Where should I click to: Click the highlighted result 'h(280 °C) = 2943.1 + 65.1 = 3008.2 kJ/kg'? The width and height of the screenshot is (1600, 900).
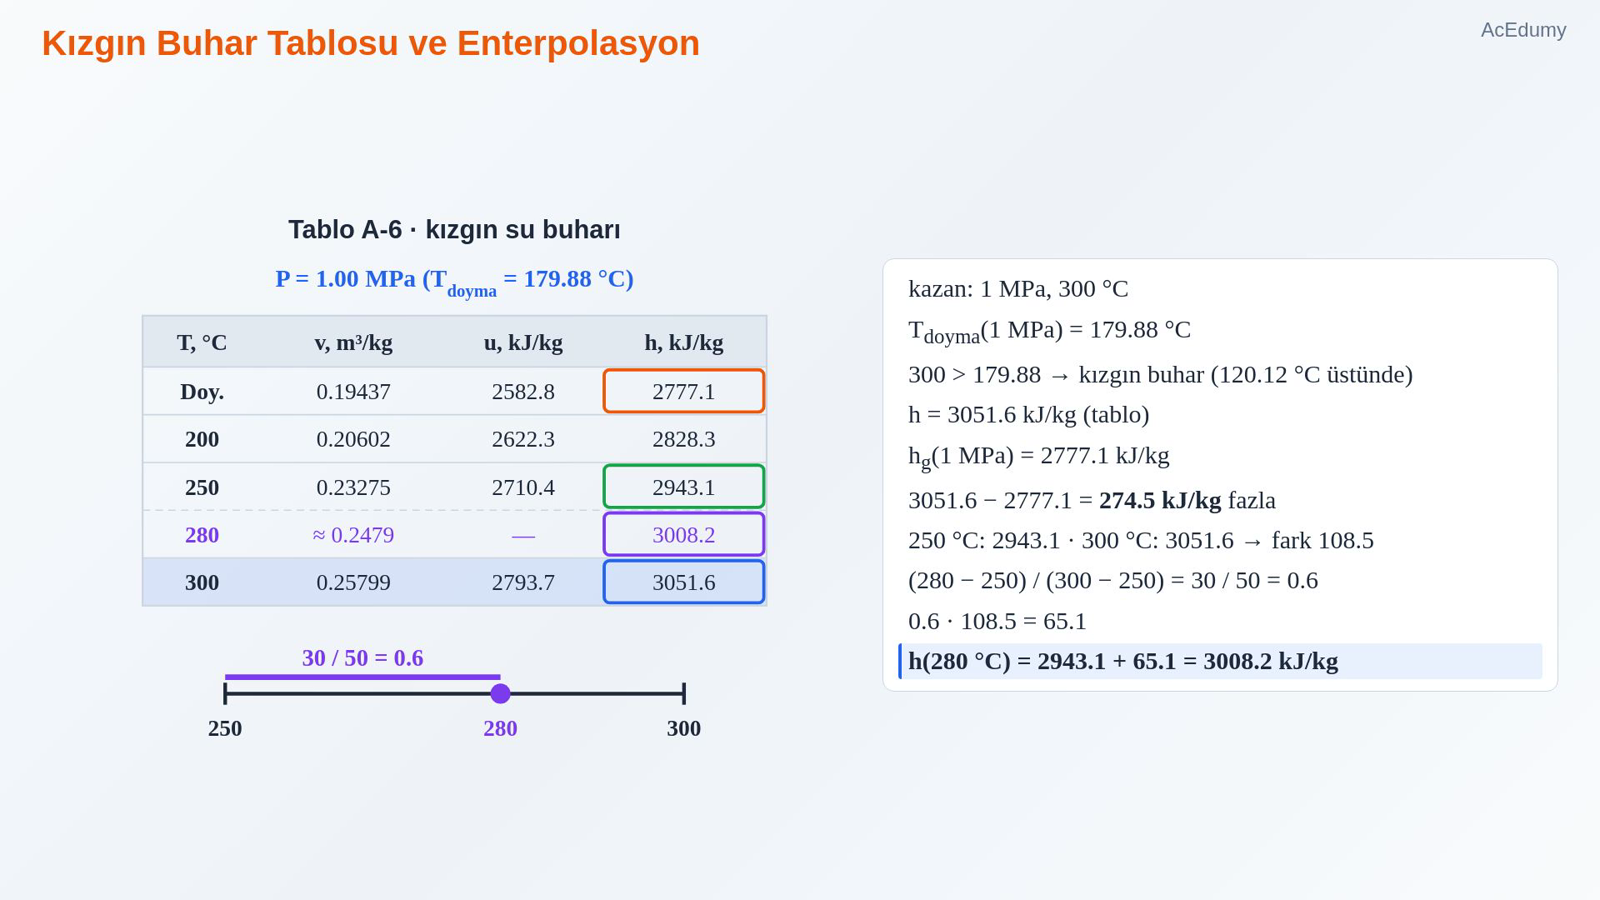click(1220, 661)
